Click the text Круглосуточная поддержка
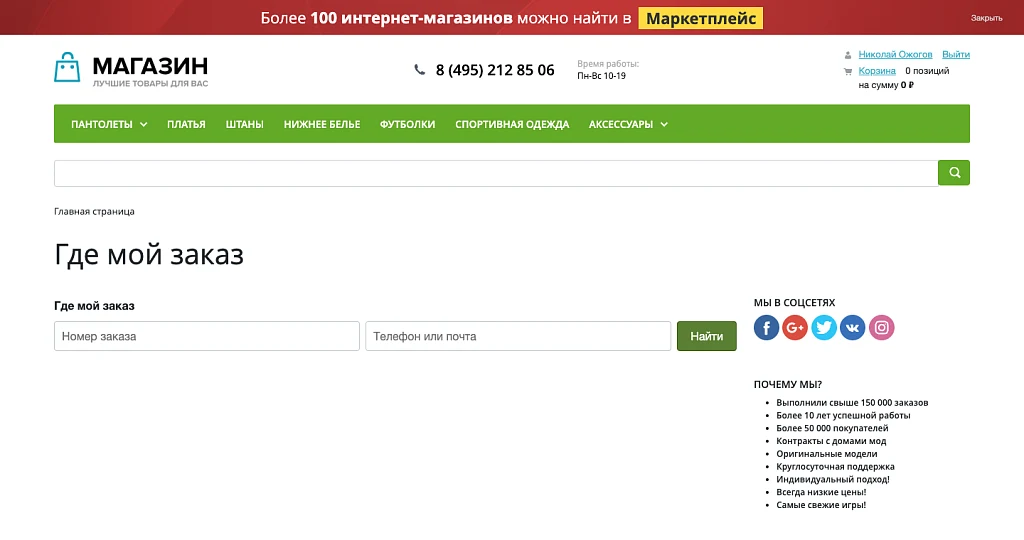The image size is (1024, 540). click(835, 467)
